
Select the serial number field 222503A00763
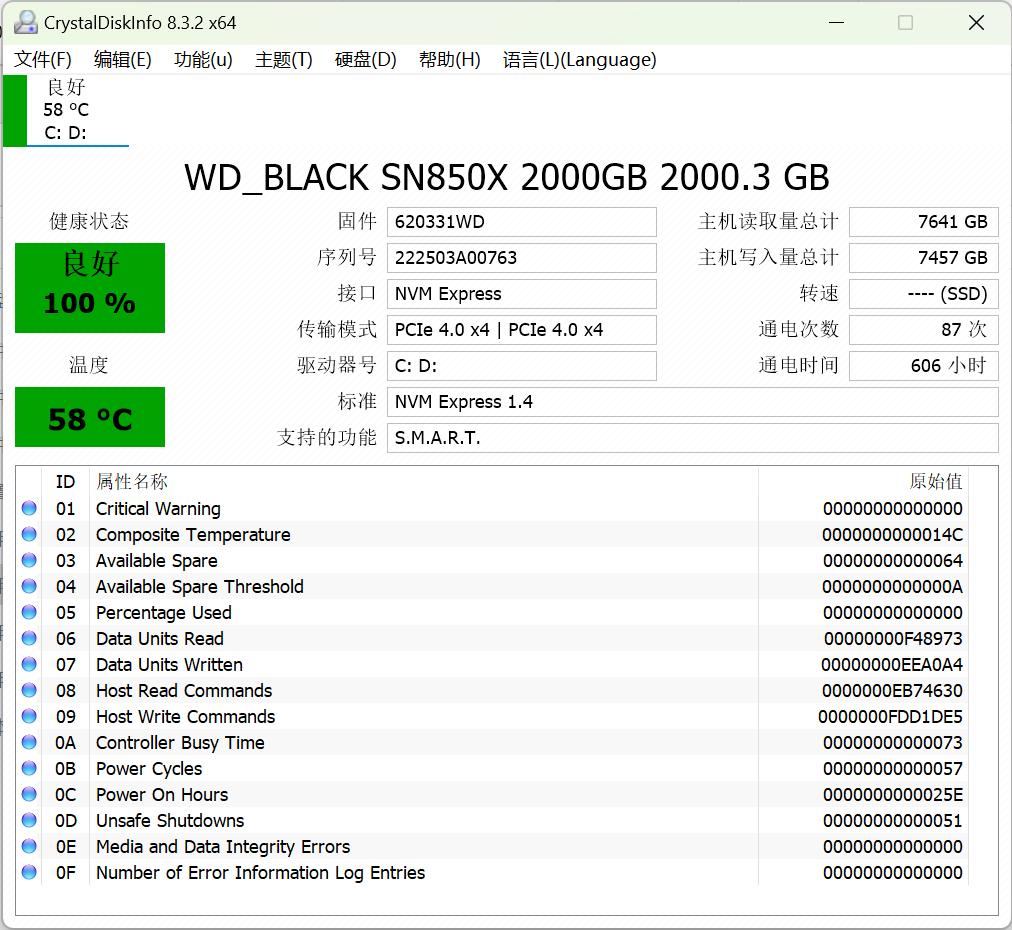coord(521,258)
